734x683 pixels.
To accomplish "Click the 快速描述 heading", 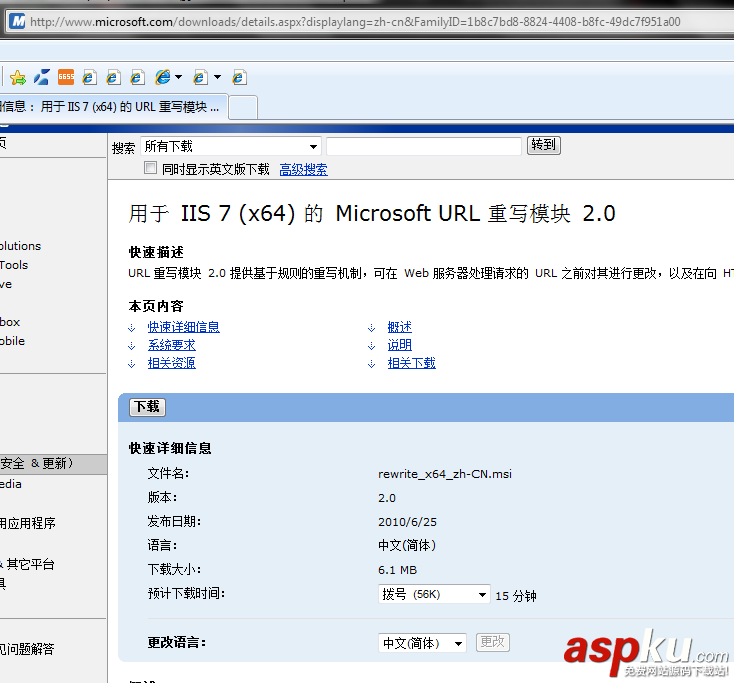I will tap(156, 252).
